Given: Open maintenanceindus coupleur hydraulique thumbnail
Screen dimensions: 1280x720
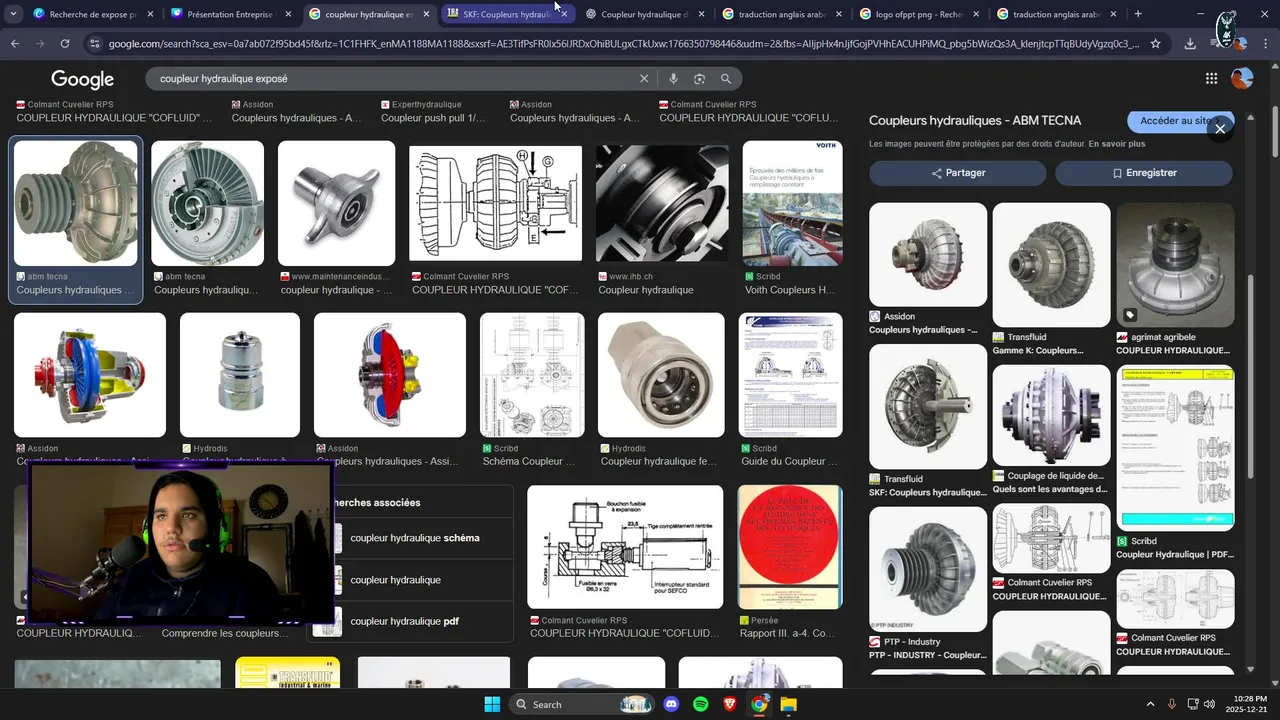Looking at the screenshot, I should click(x=337, y=203).
